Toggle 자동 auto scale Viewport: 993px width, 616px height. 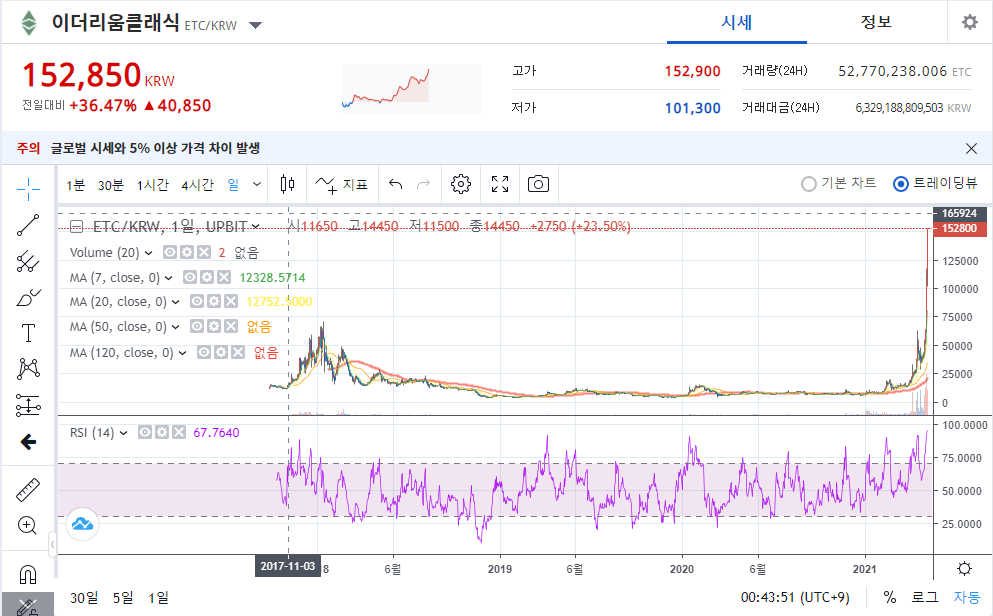click(966, 597)
